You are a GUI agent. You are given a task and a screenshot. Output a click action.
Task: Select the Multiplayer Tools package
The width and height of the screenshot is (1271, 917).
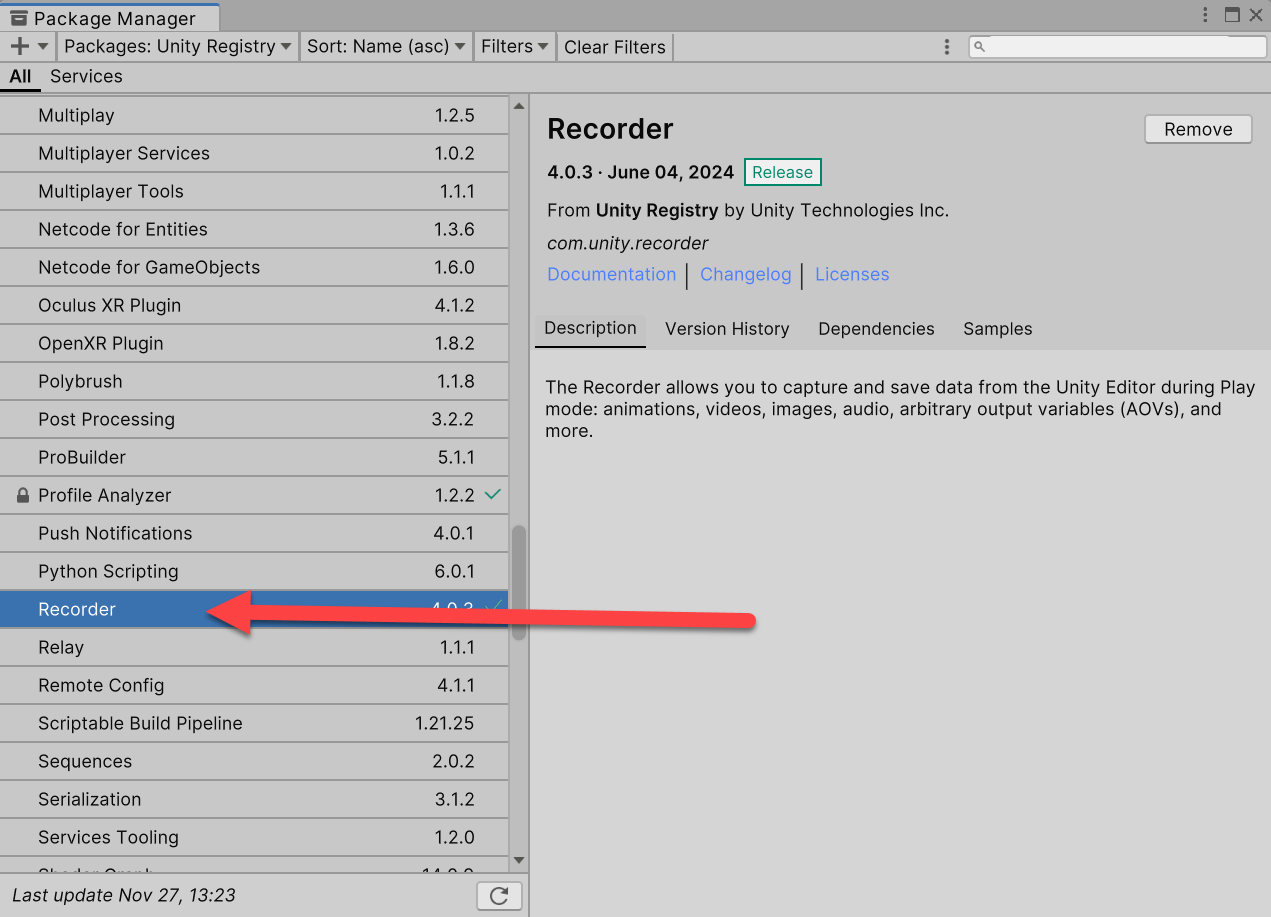pyautogui.click(x=254, y=191)
